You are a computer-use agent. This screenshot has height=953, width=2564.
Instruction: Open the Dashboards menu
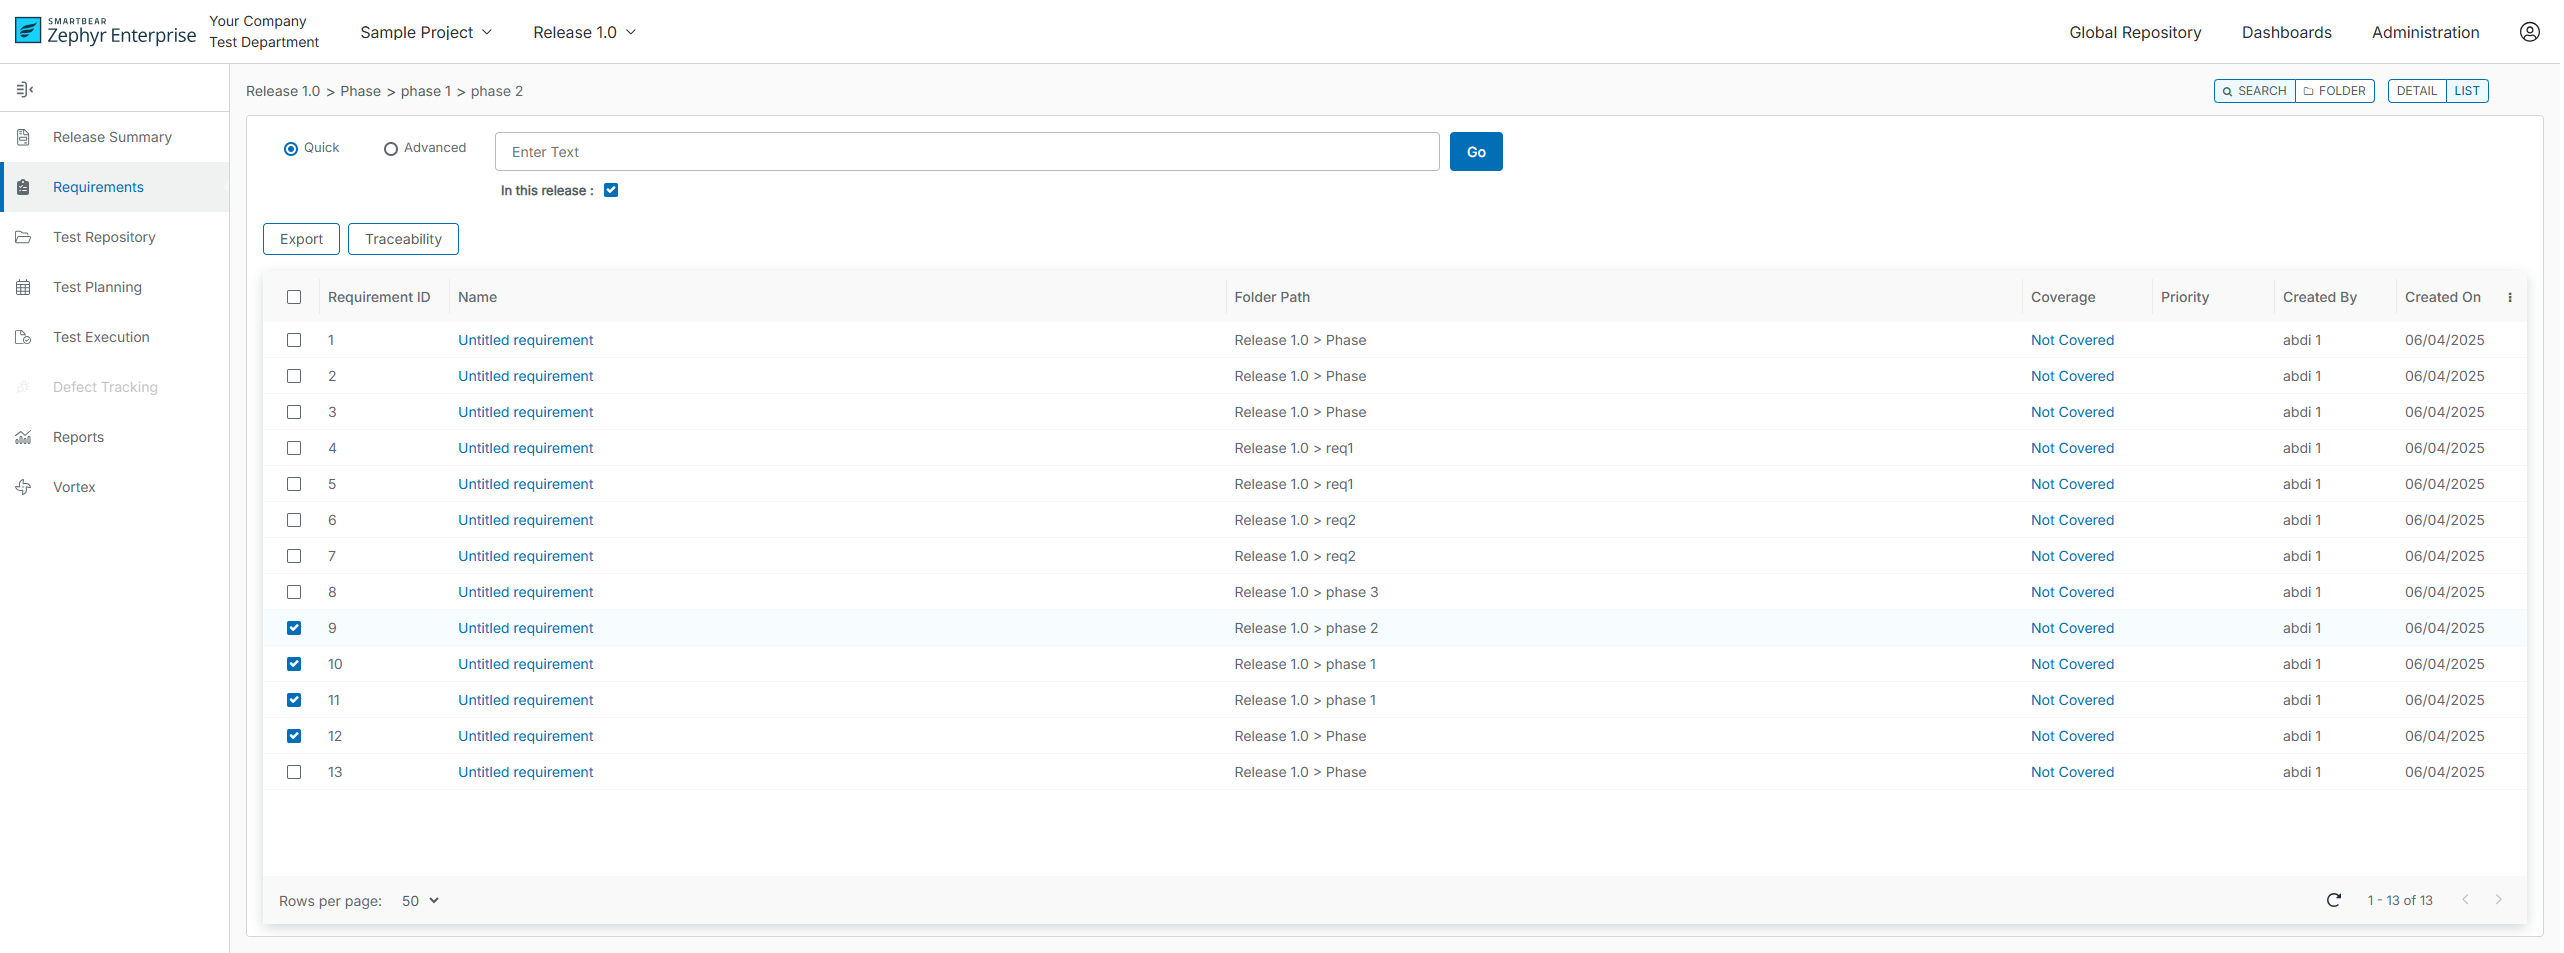2286,32
